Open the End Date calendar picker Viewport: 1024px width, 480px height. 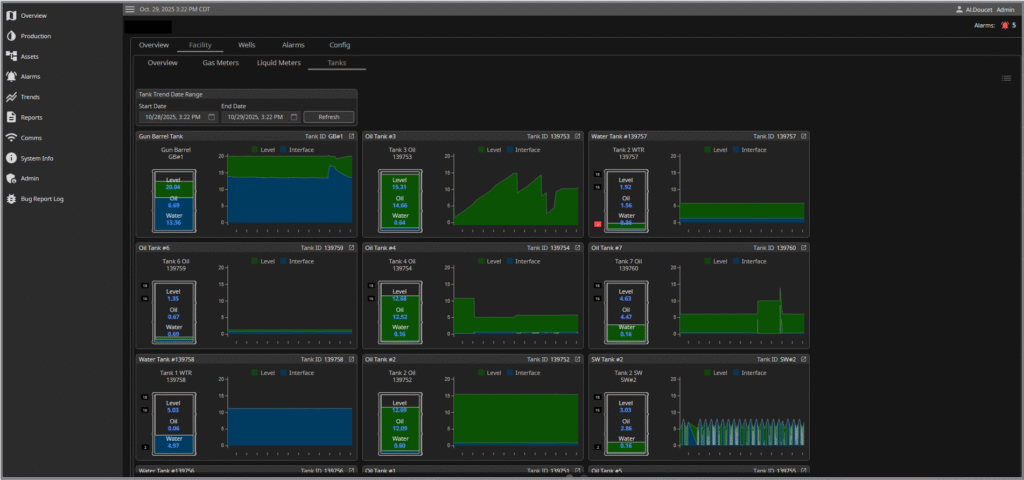[293, 117]
